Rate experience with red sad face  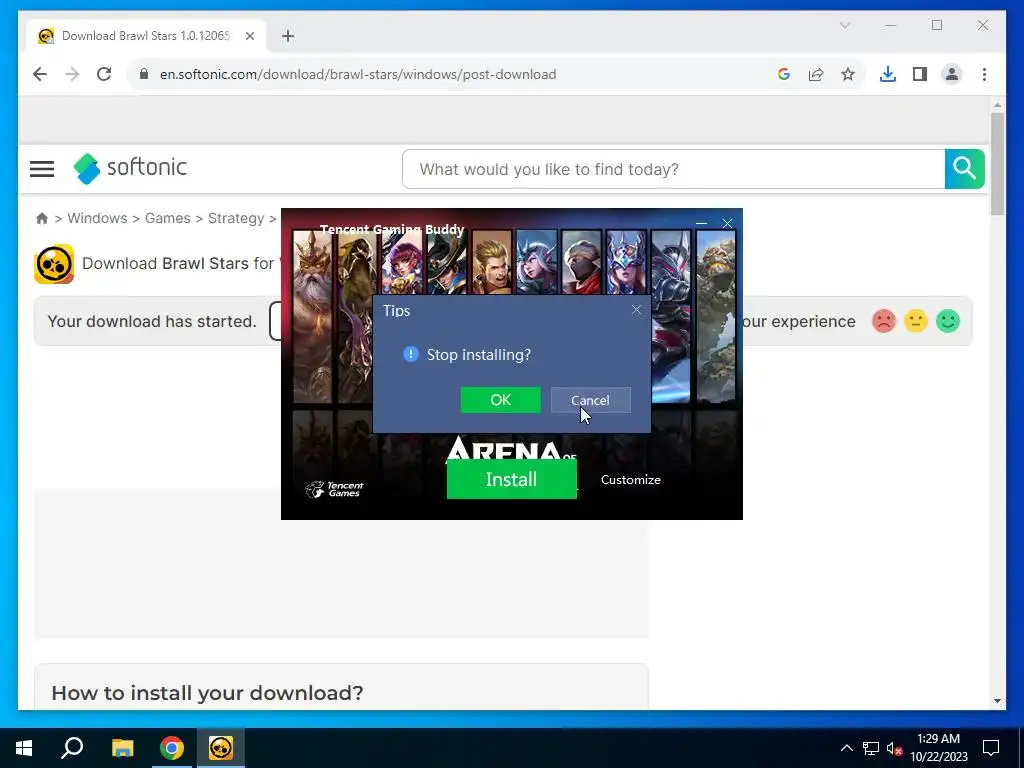[884, 321]
